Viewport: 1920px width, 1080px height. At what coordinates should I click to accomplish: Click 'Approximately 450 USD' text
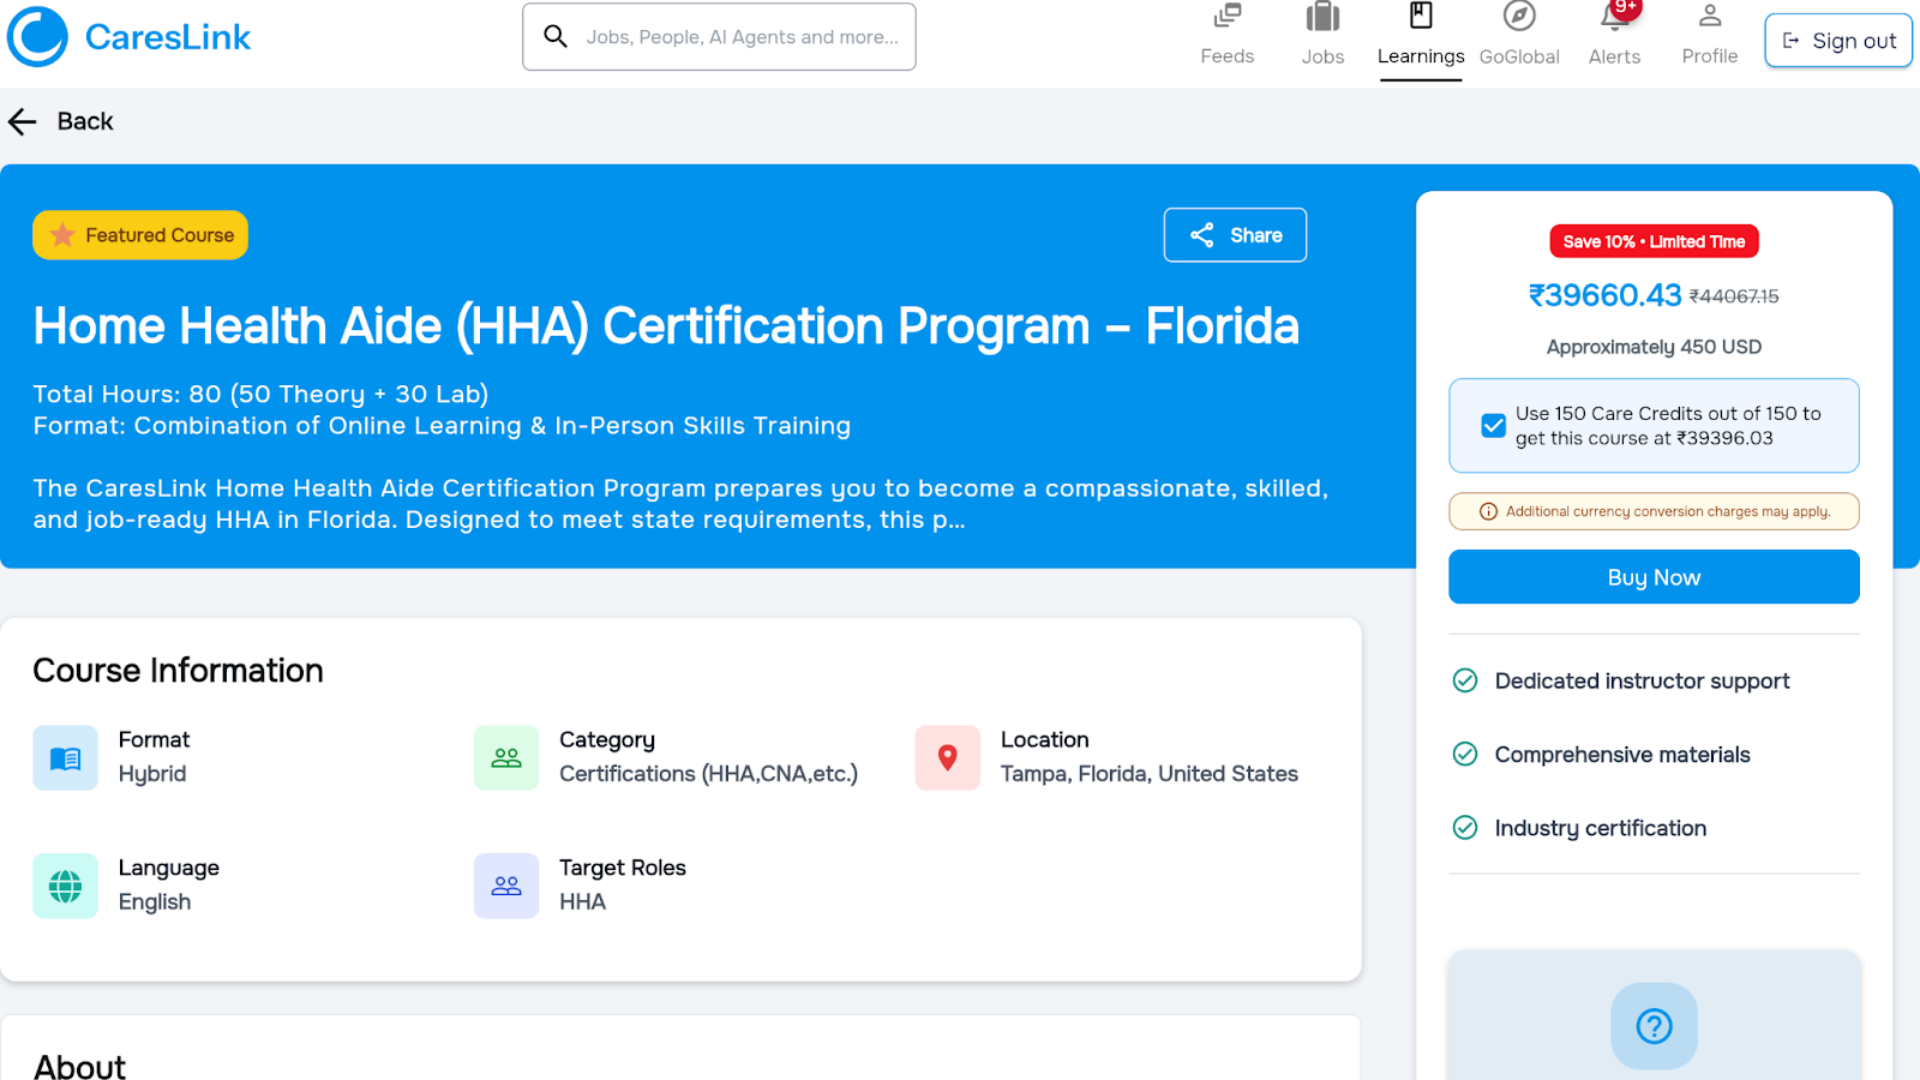point(1654,347)
